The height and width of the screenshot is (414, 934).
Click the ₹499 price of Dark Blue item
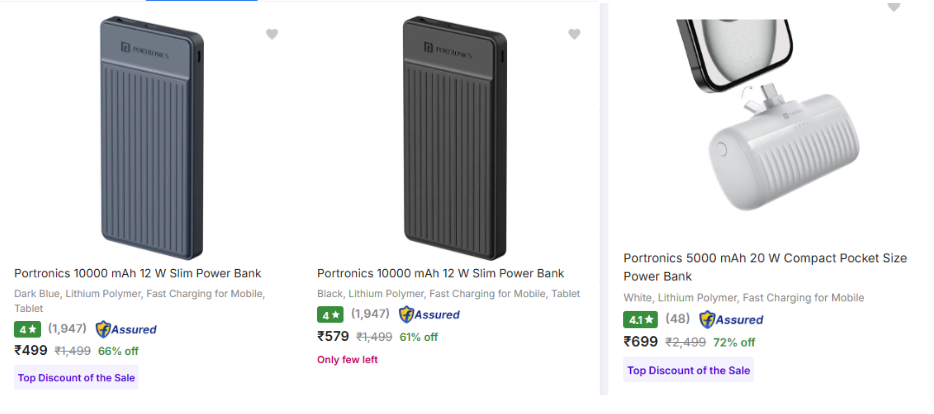tap(31, 350)
